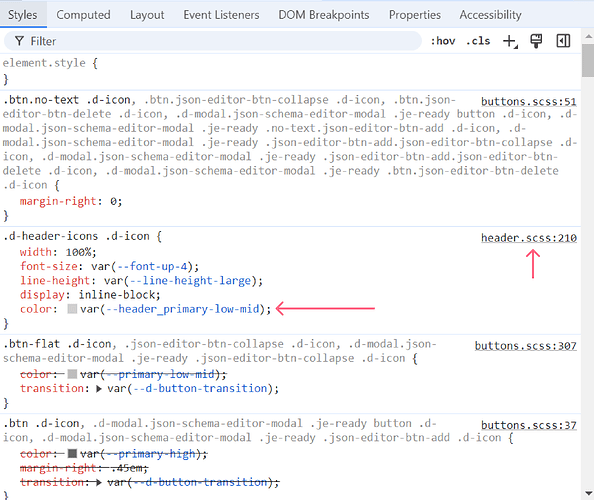Open the Layout tab
Screen dimensions: 594x500
click(147, 15)
